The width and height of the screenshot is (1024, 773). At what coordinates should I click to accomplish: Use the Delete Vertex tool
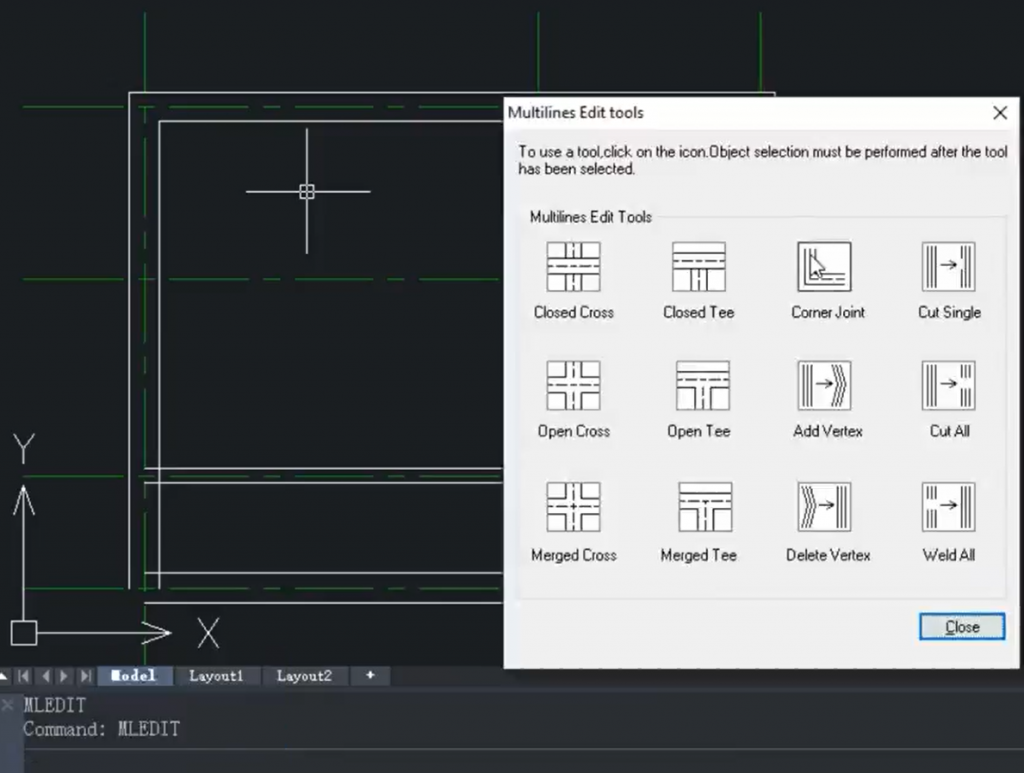coord(824,507)
